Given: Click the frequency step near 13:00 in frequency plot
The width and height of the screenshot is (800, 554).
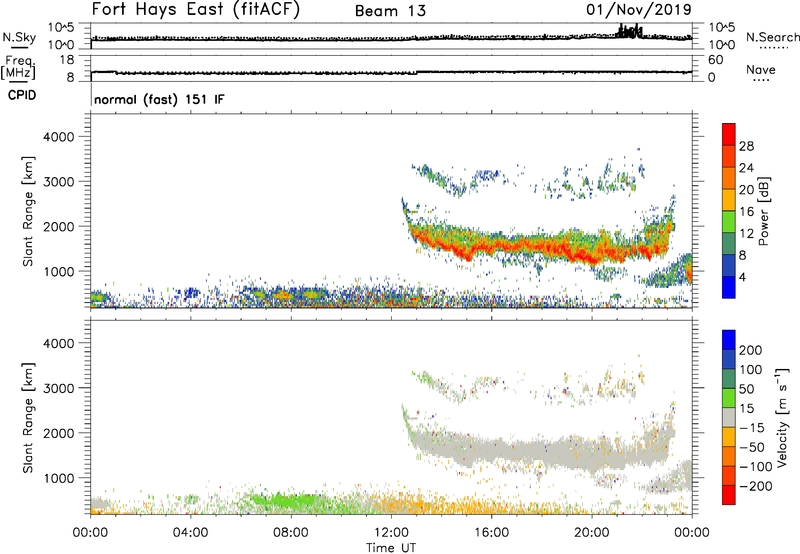Looking at the screenshot, I should point(417,73).
